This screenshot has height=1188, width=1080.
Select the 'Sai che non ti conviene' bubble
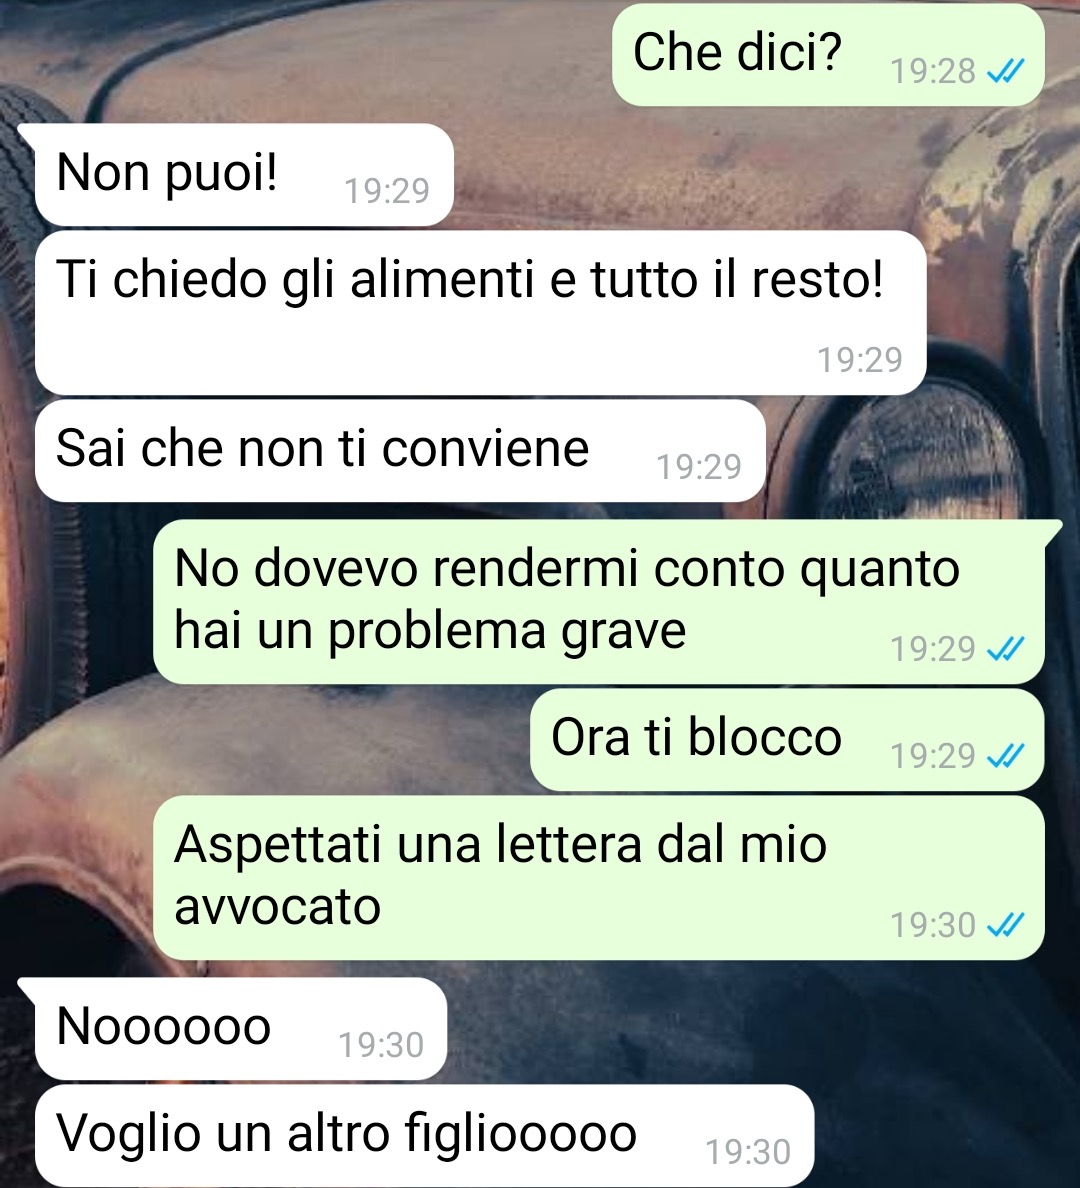pyautogui.click(x=400, y=450)
